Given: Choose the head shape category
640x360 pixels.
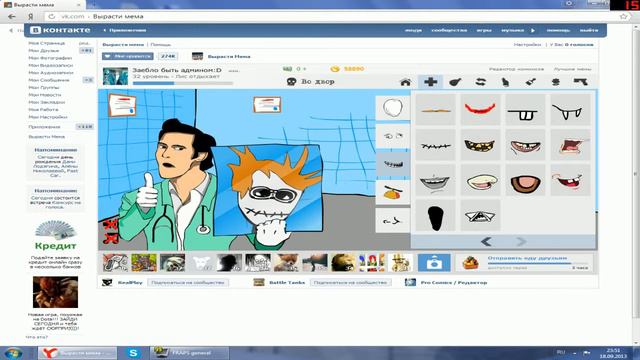Looking at the screenshot, I should coord(393,108).
